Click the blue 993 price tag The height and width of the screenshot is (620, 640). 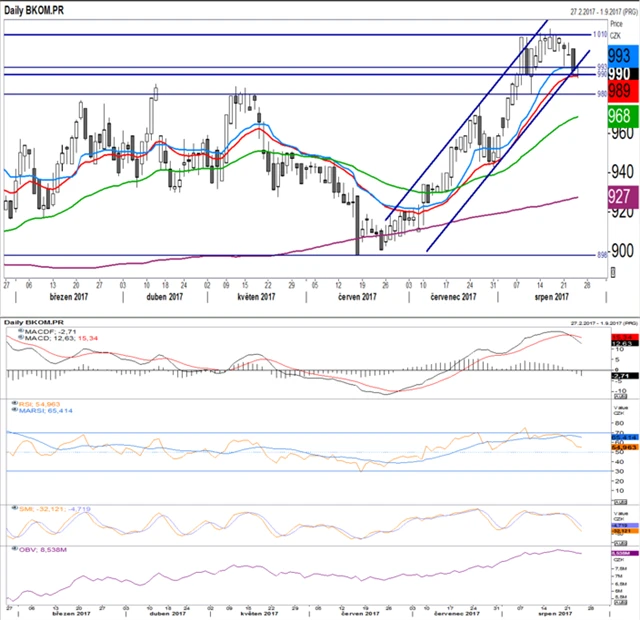point(618,56)
